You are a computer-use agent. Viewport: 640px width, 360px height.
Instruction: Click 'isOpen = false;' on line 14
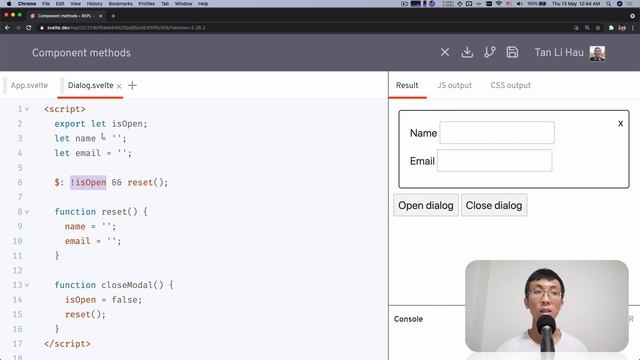coord(103,300)
